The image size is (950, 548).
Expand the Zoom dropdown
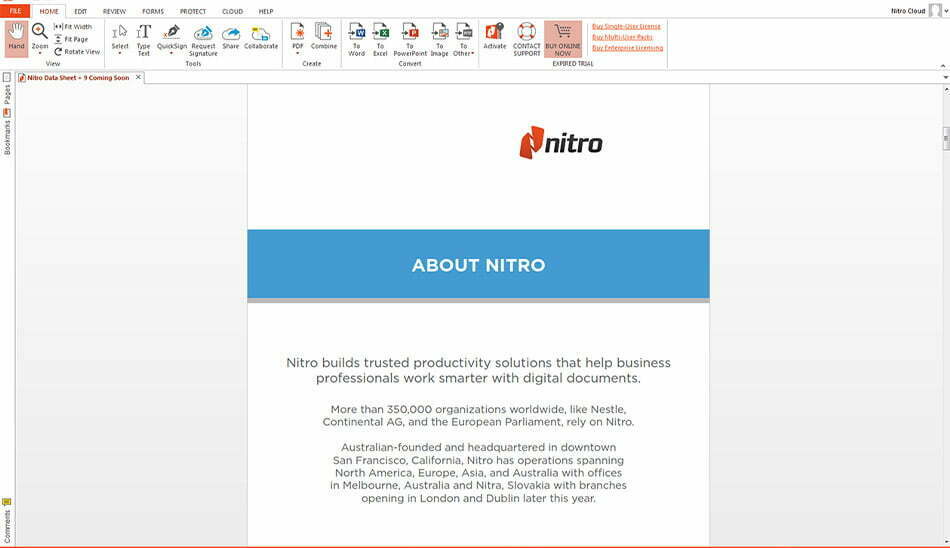[40, 53]
